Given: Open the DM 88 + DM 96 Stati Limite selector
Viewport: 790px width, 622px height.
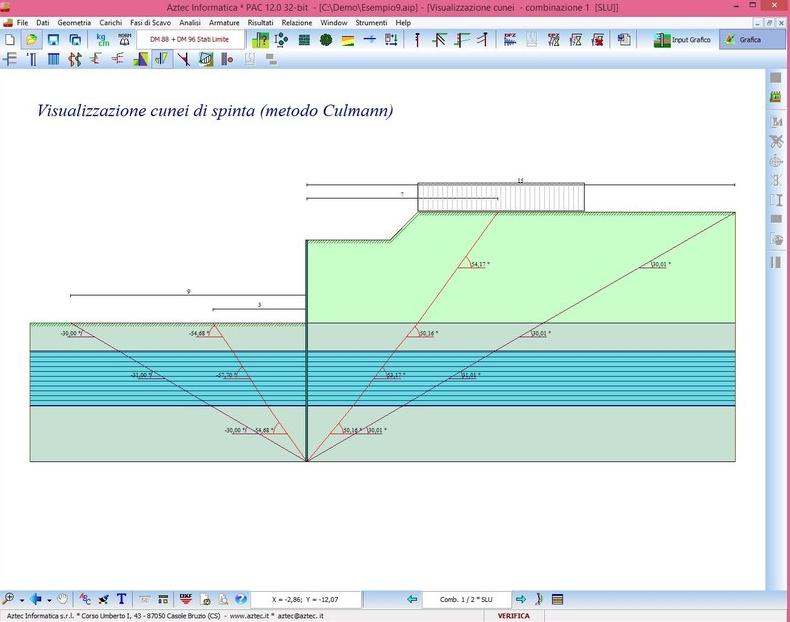Looking at the screenshot, I should pyautogui.click(x=190, y=40).
